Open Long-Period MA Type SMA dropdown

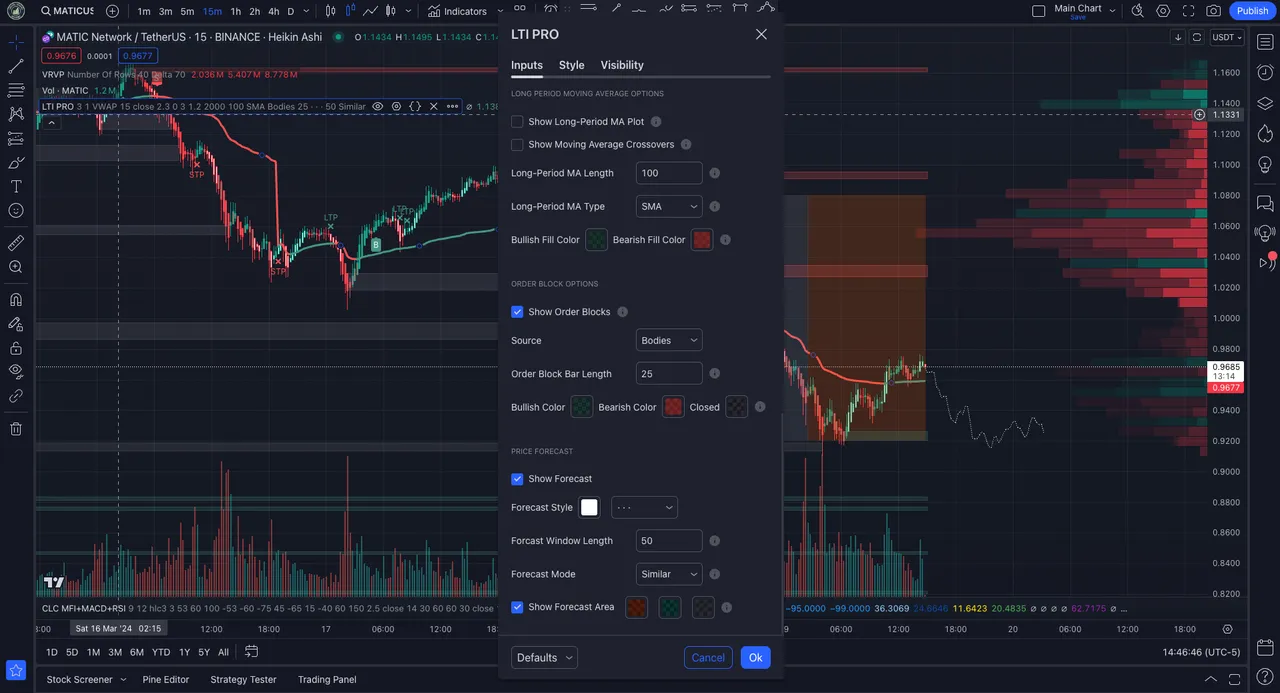(x=669, y=206)
